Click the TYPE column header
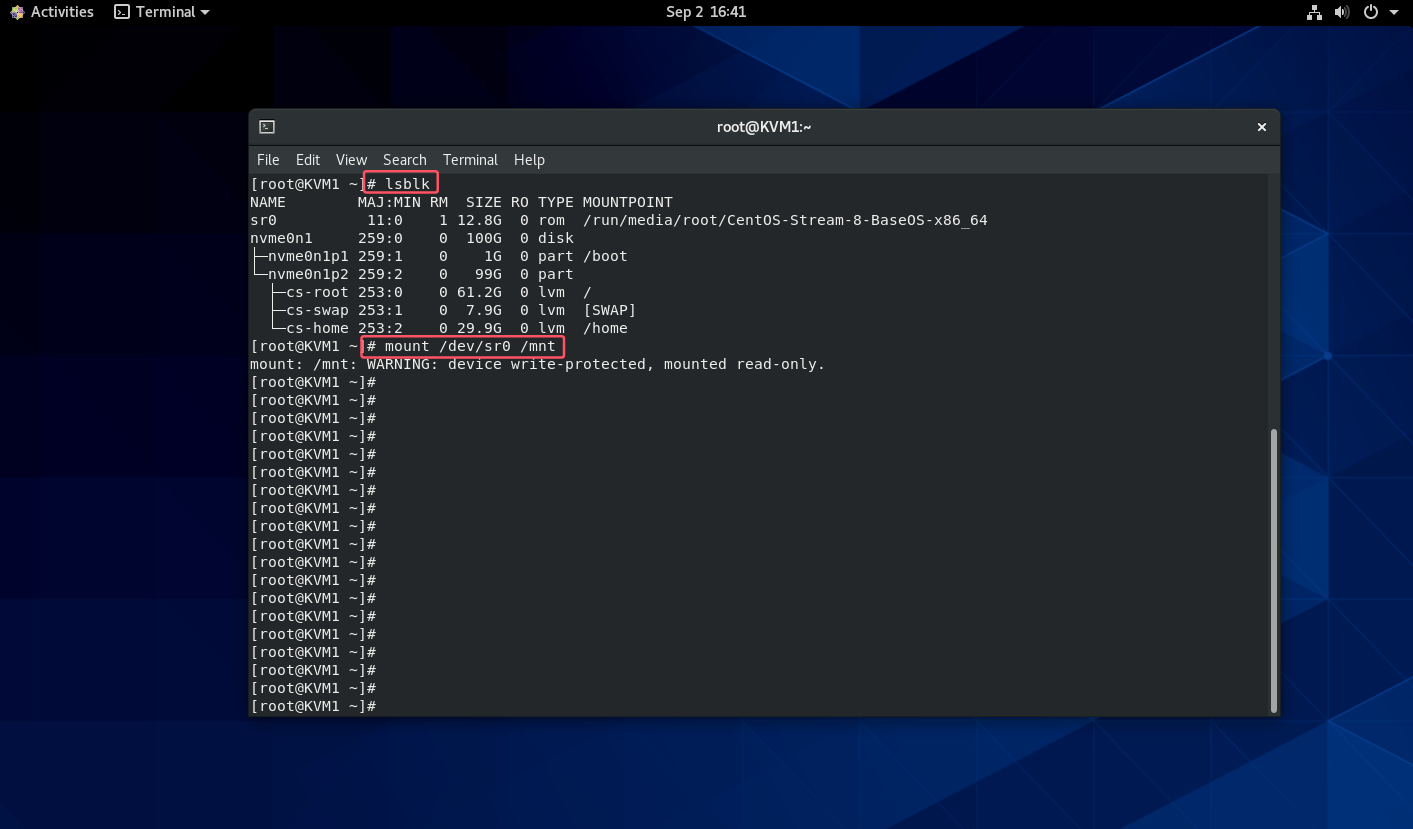Viewport: 1413px width, 829px height. (x=556, y=202)
